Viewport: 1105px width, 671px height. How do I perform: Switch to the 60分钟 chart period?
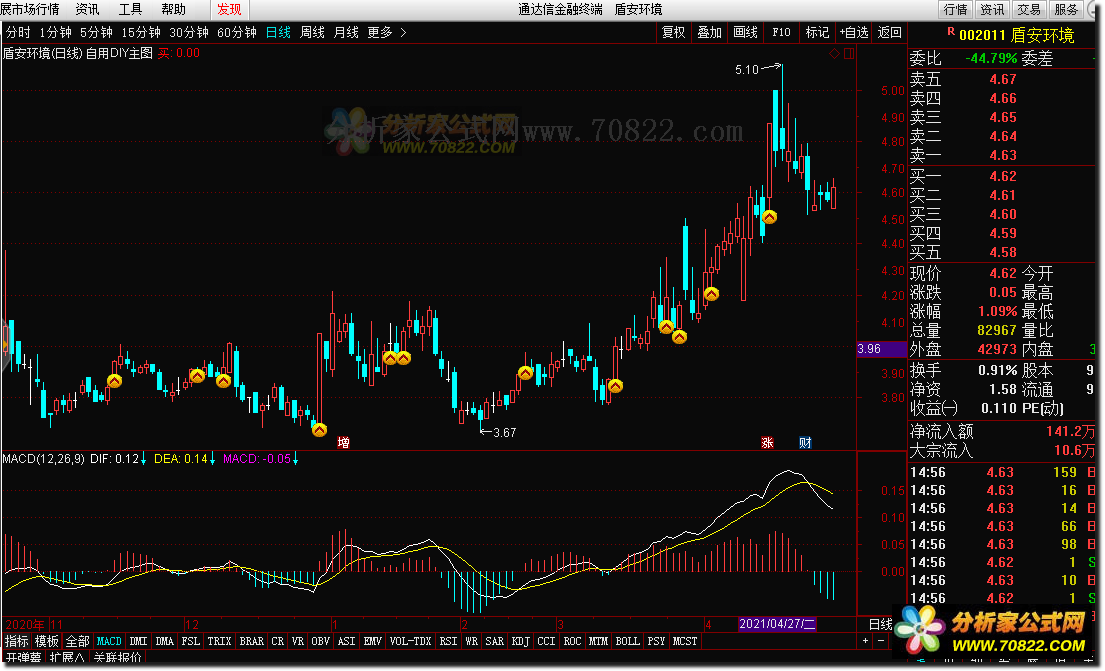[237, 32]
